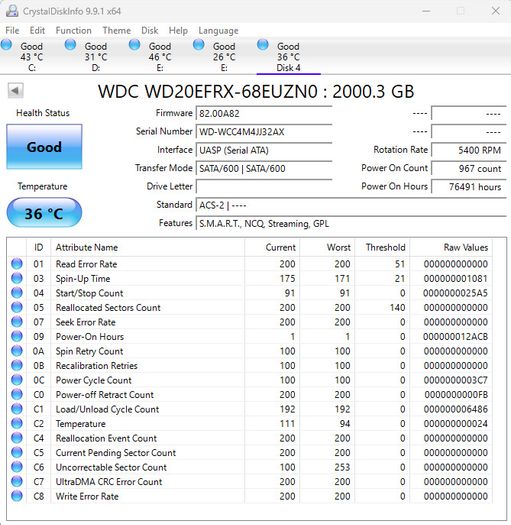Screen dimensions: 511x525
Task: Click the Raw Values column header
Action: (451, 247)
